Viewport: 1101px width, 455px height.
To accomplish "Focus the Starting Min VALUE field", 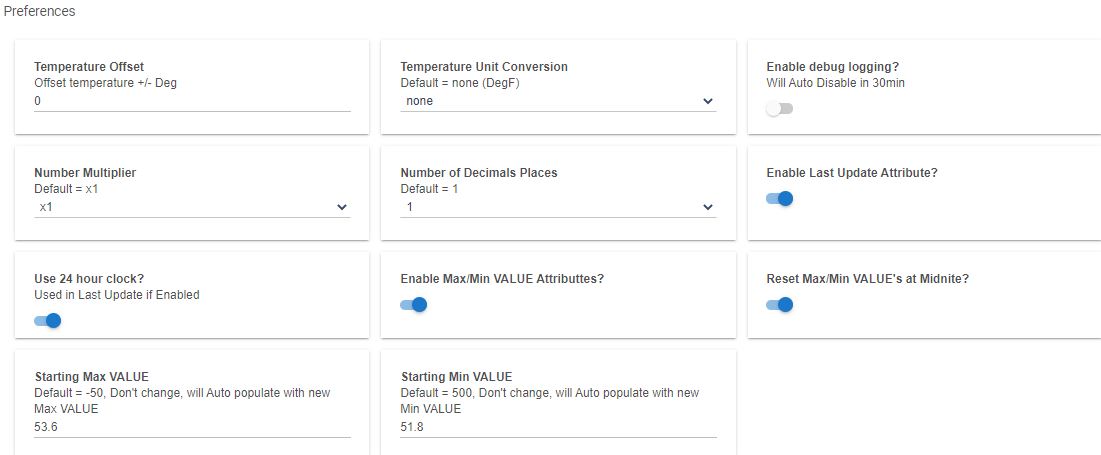I will [x=558, y=427].
